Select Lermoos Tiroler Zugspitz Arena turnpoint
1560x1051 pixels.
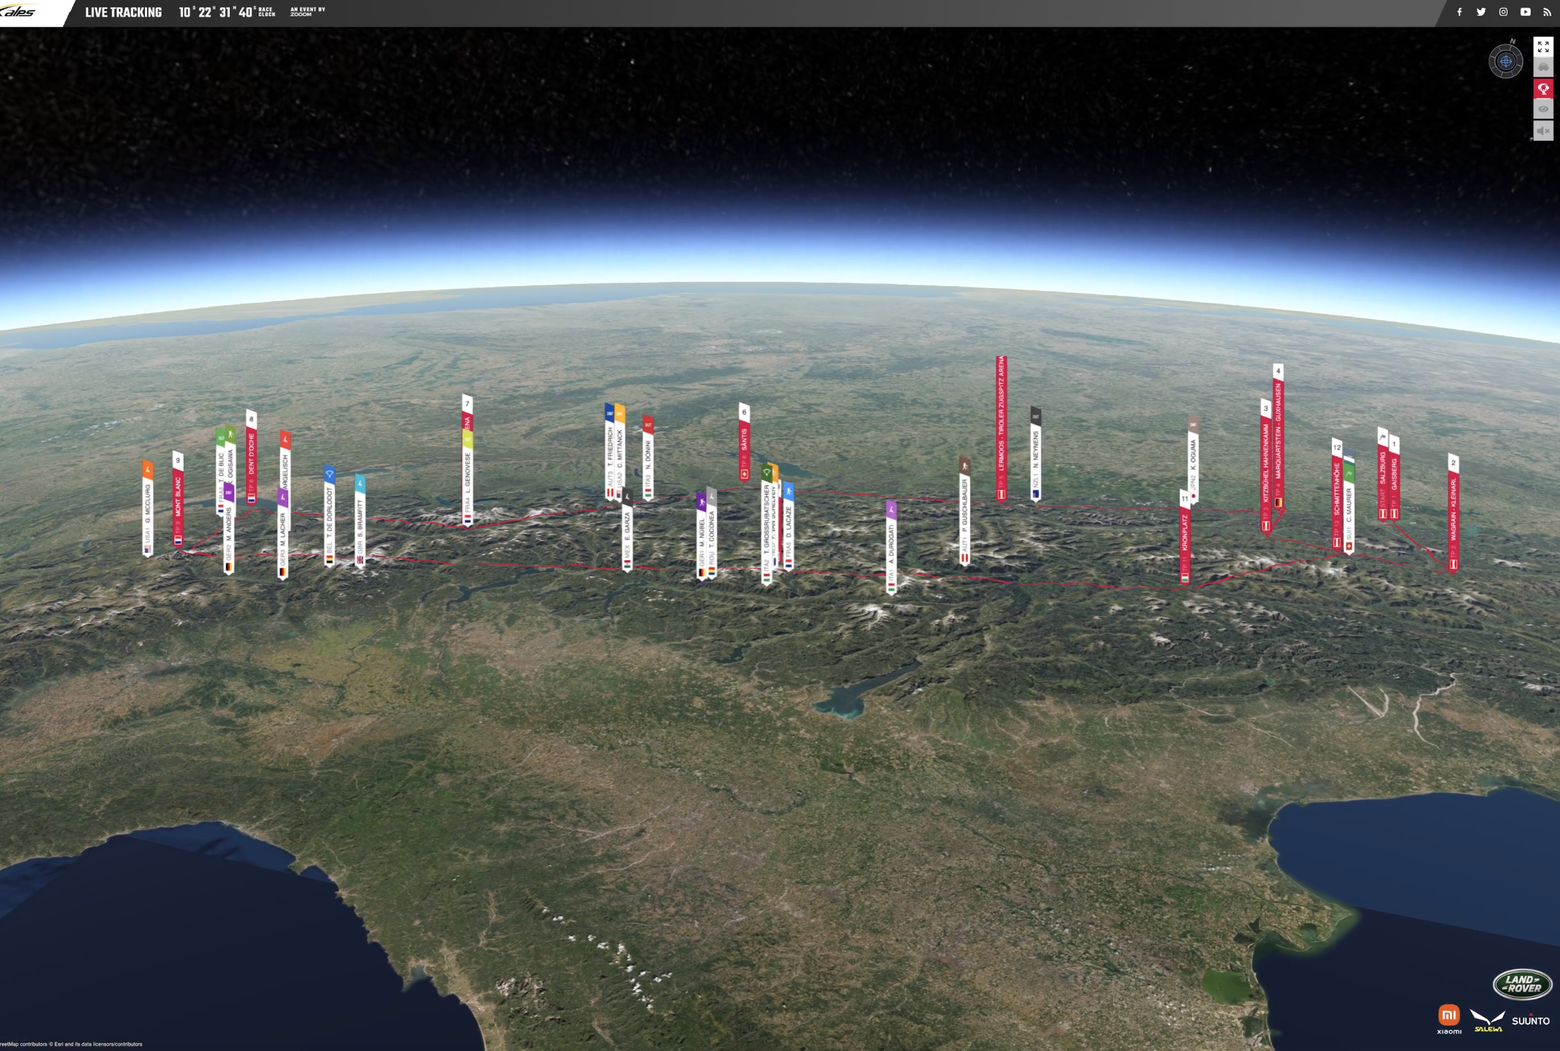pyautogui.click(x=1001, y=428)
